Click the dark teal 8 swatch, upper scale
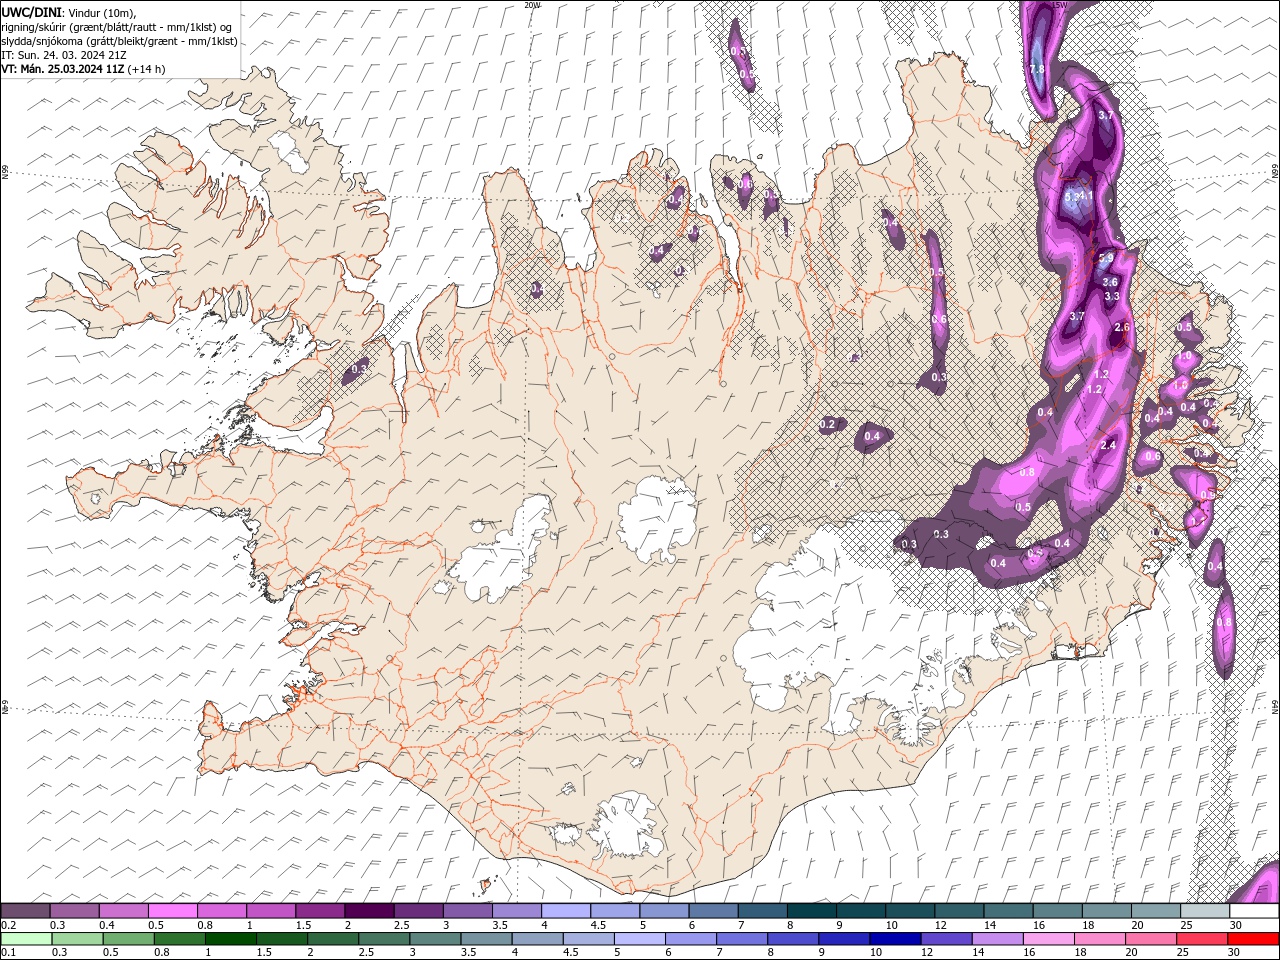Image resolution: width=1280 pixels, height=960 pixels. click(x=811, y=911)
